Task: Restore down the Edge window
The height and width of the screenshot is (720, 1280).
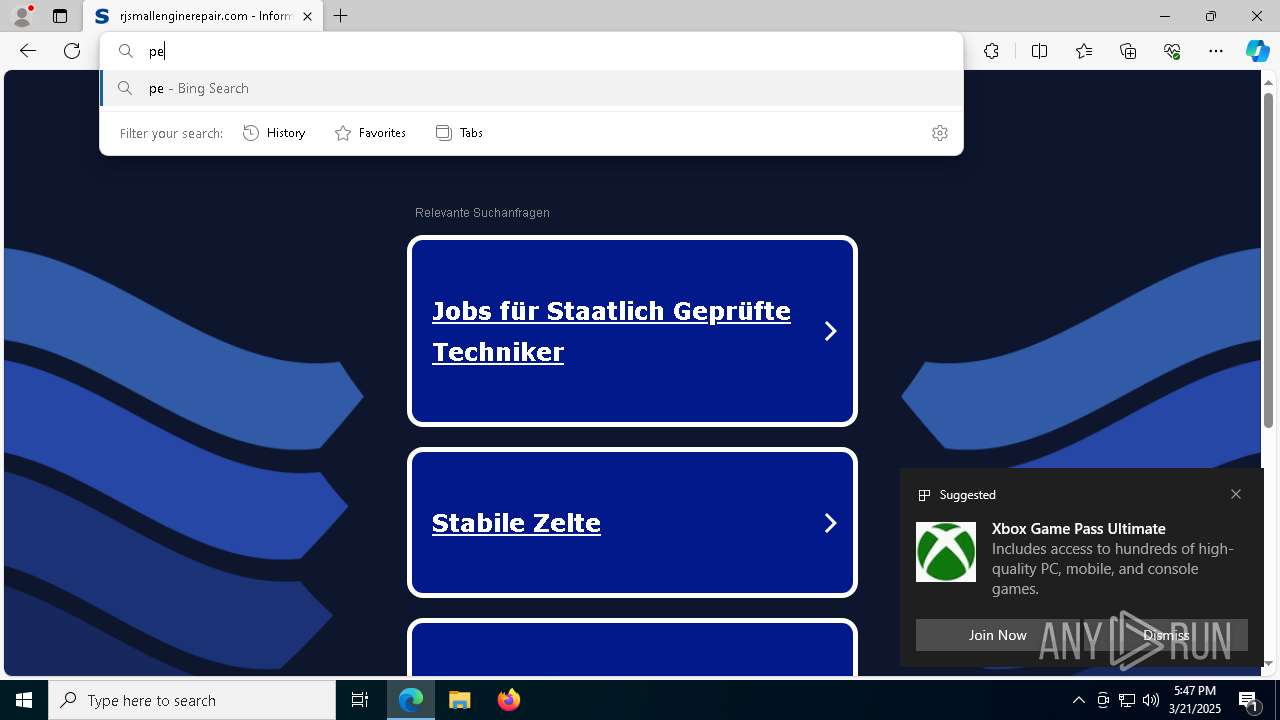Action: coord(1211,16)
